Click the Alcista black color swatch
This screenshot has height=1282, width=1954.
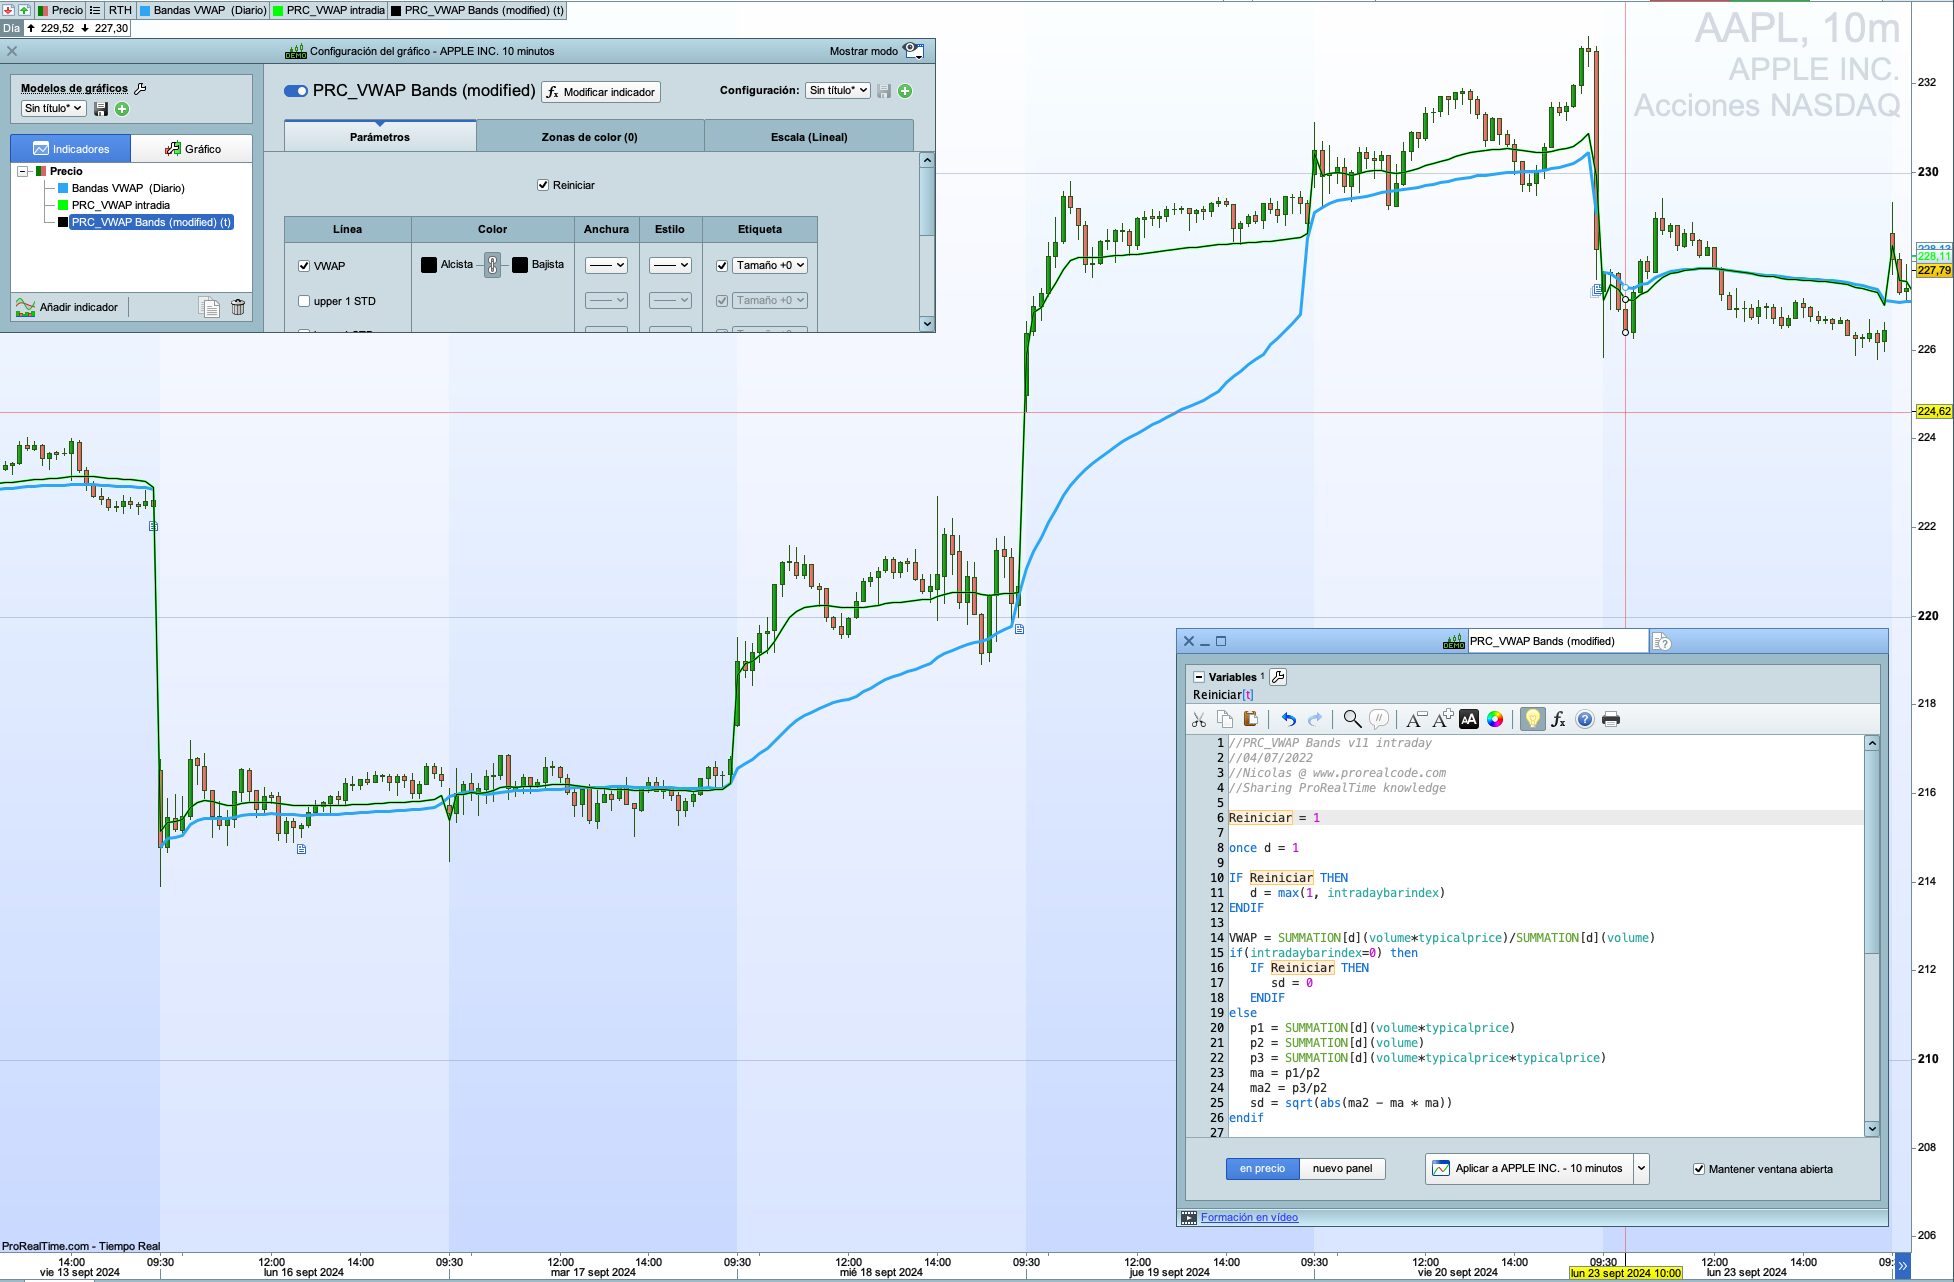click(x=429, y=265)
